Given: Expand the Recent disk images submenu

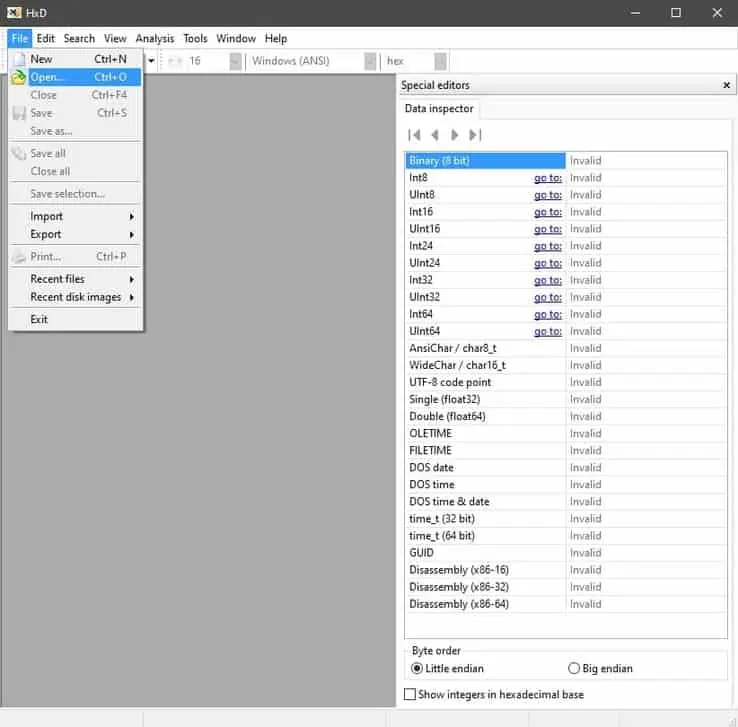Looking at the screenshot, I should (x=75, y=297).
